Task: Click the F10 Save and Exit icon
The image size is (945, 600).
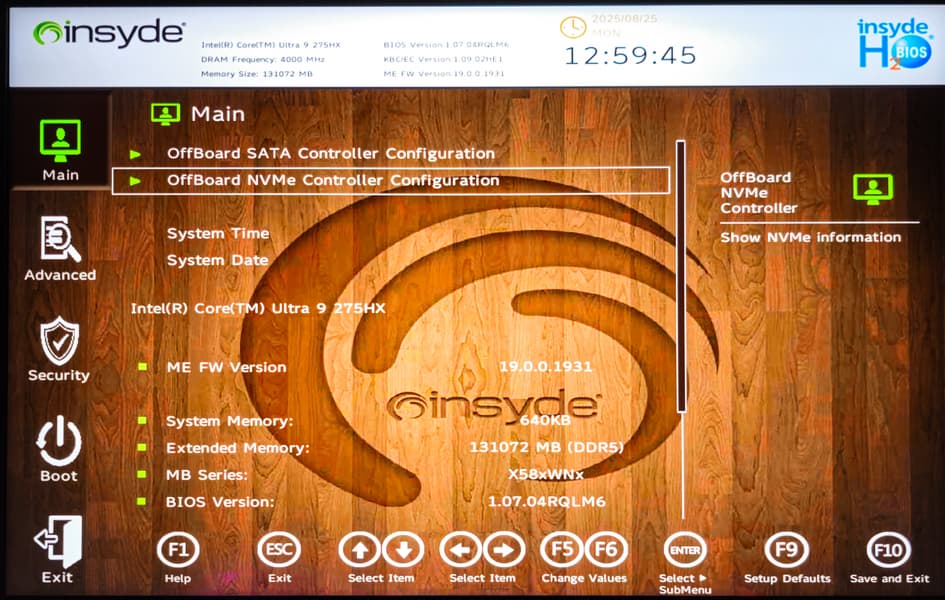Action: click(888, 549)
